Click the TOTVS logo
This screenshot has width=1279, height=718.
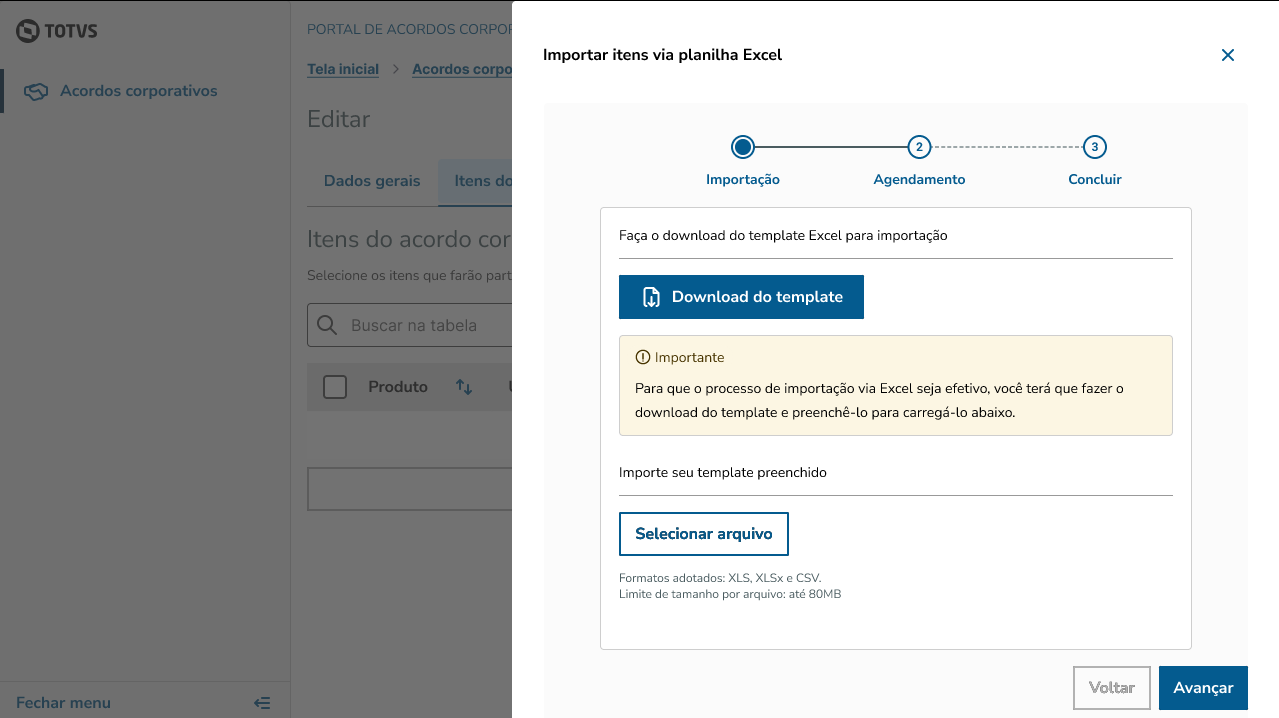pos(57,31)
